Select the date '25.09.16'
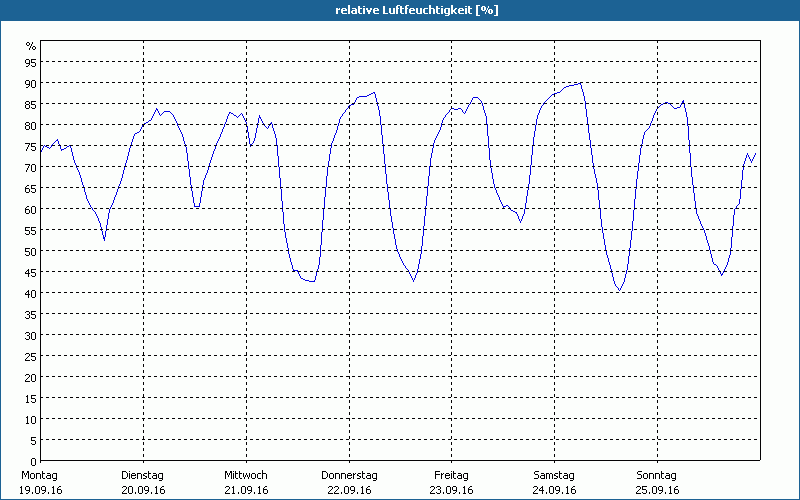 [x=658, y=490]
